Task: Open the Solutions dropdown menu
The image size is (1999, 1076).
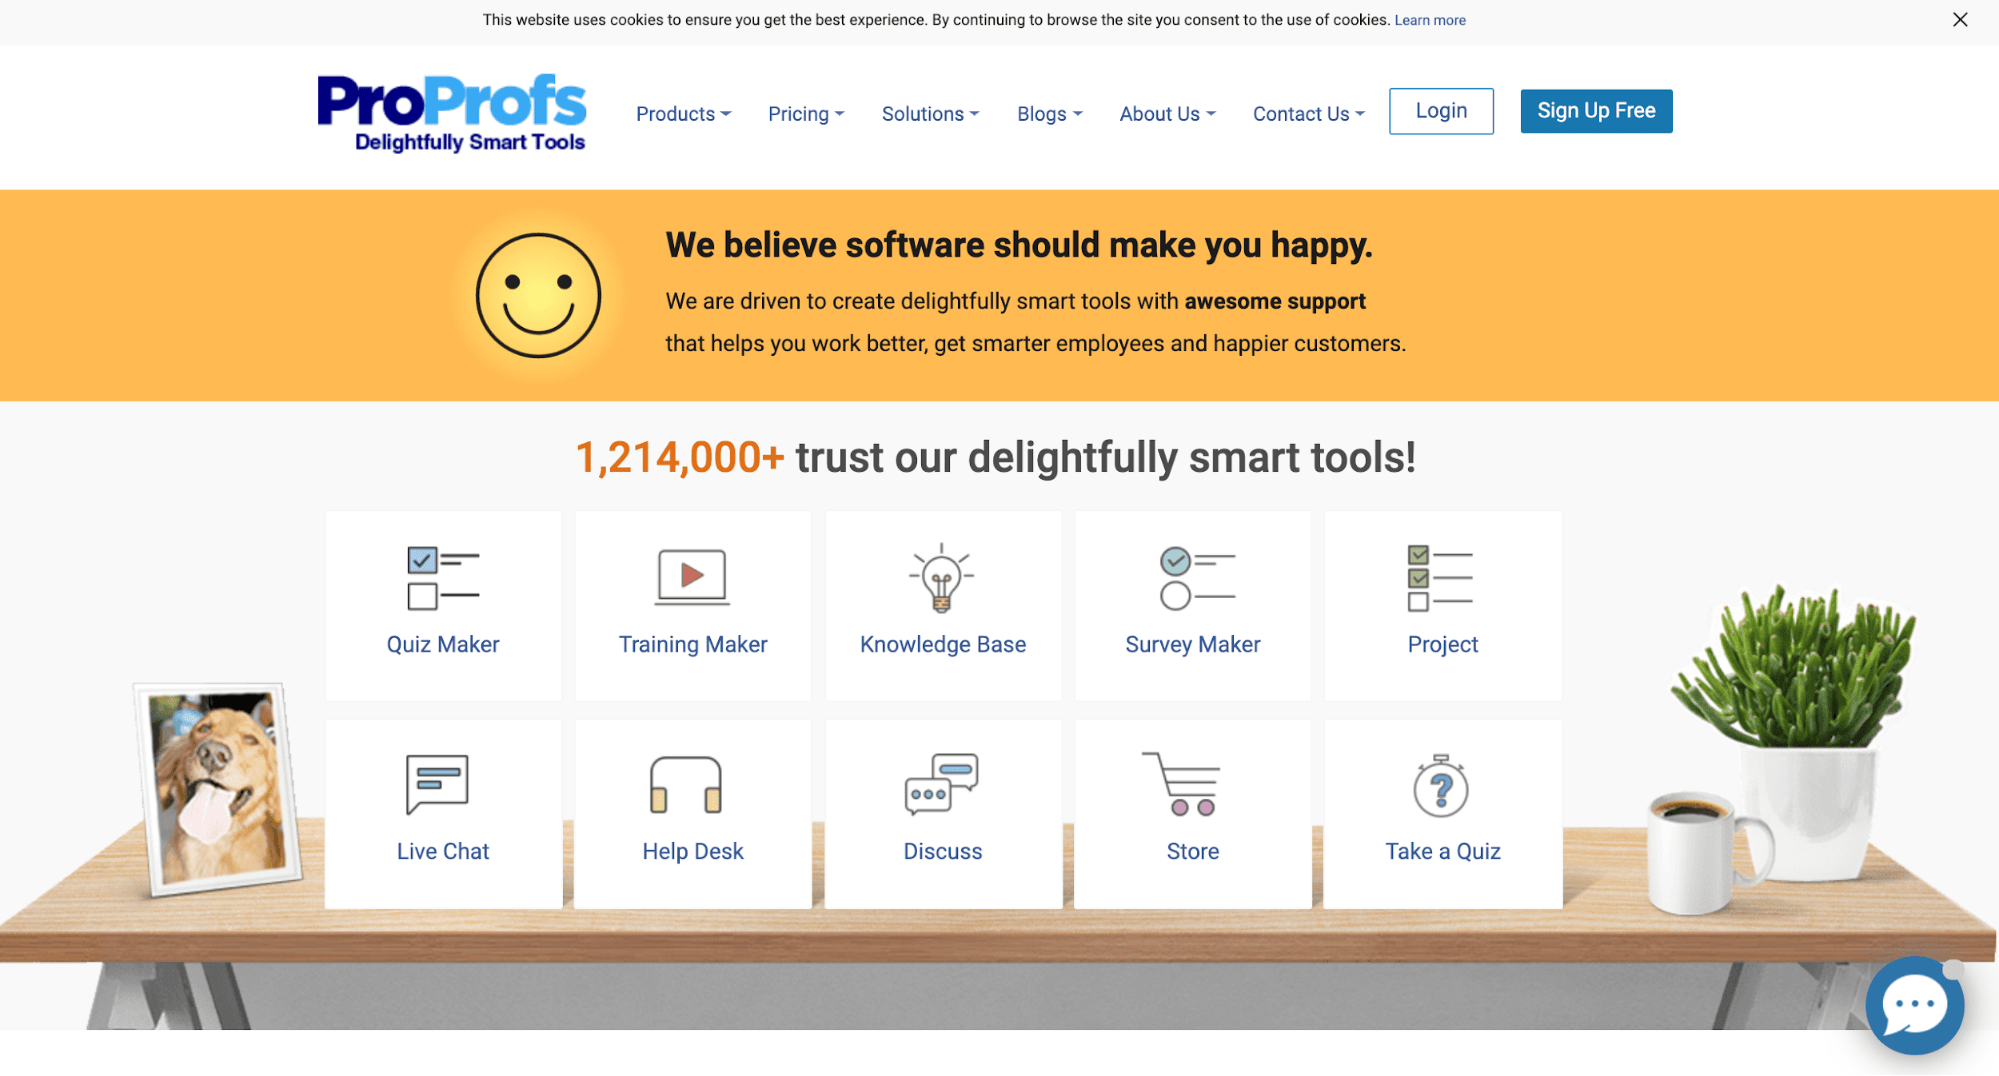Action: [x=930, y=114]
